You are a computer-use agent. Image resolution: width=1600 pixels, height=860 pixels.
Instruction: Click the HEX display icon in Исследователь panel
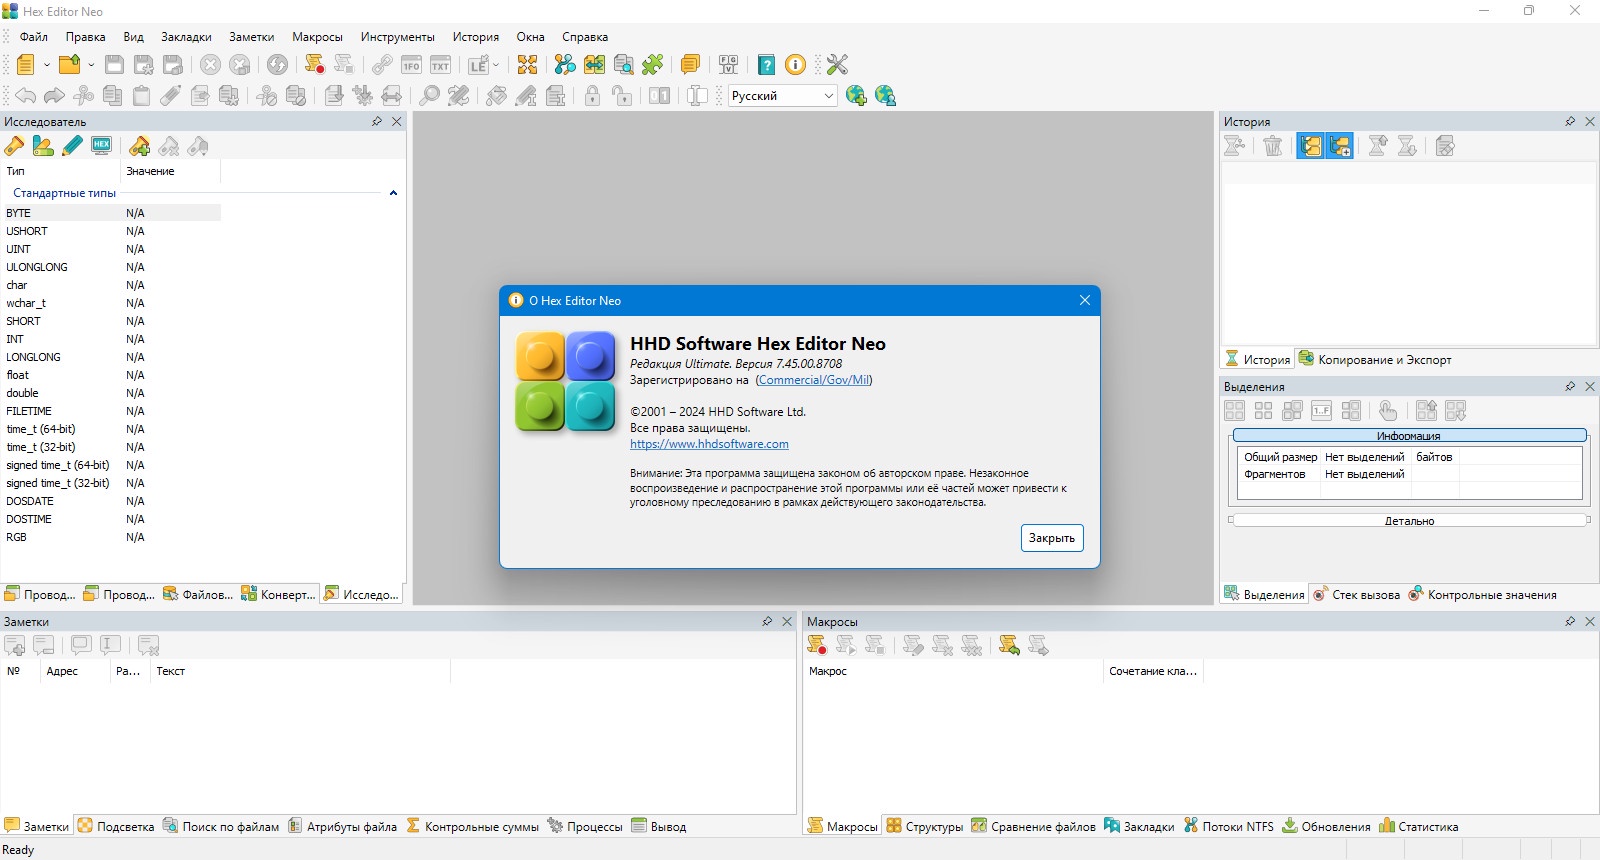tap(101, 146)
